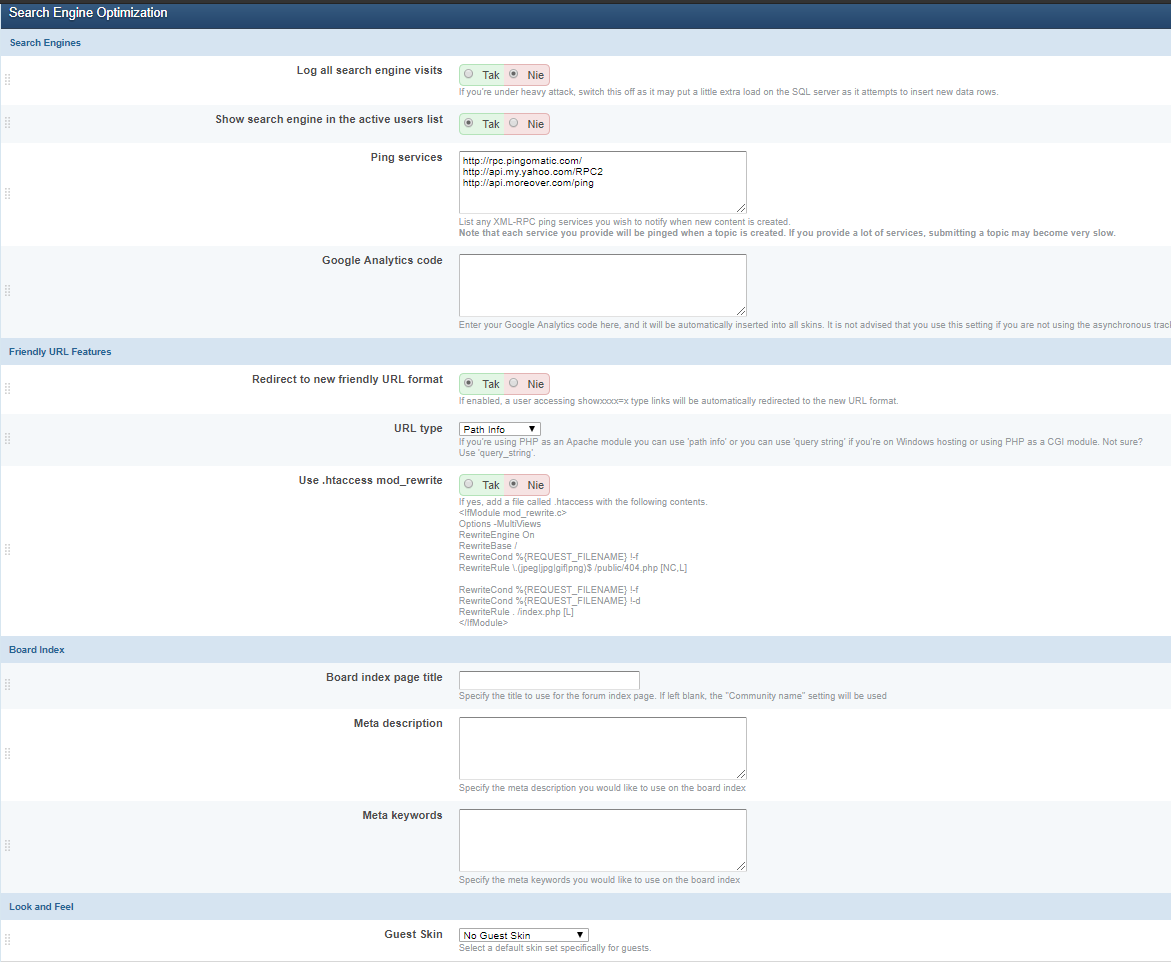Click the Meta description text area
Screen dimensions: 1171x962
(602, 748)
